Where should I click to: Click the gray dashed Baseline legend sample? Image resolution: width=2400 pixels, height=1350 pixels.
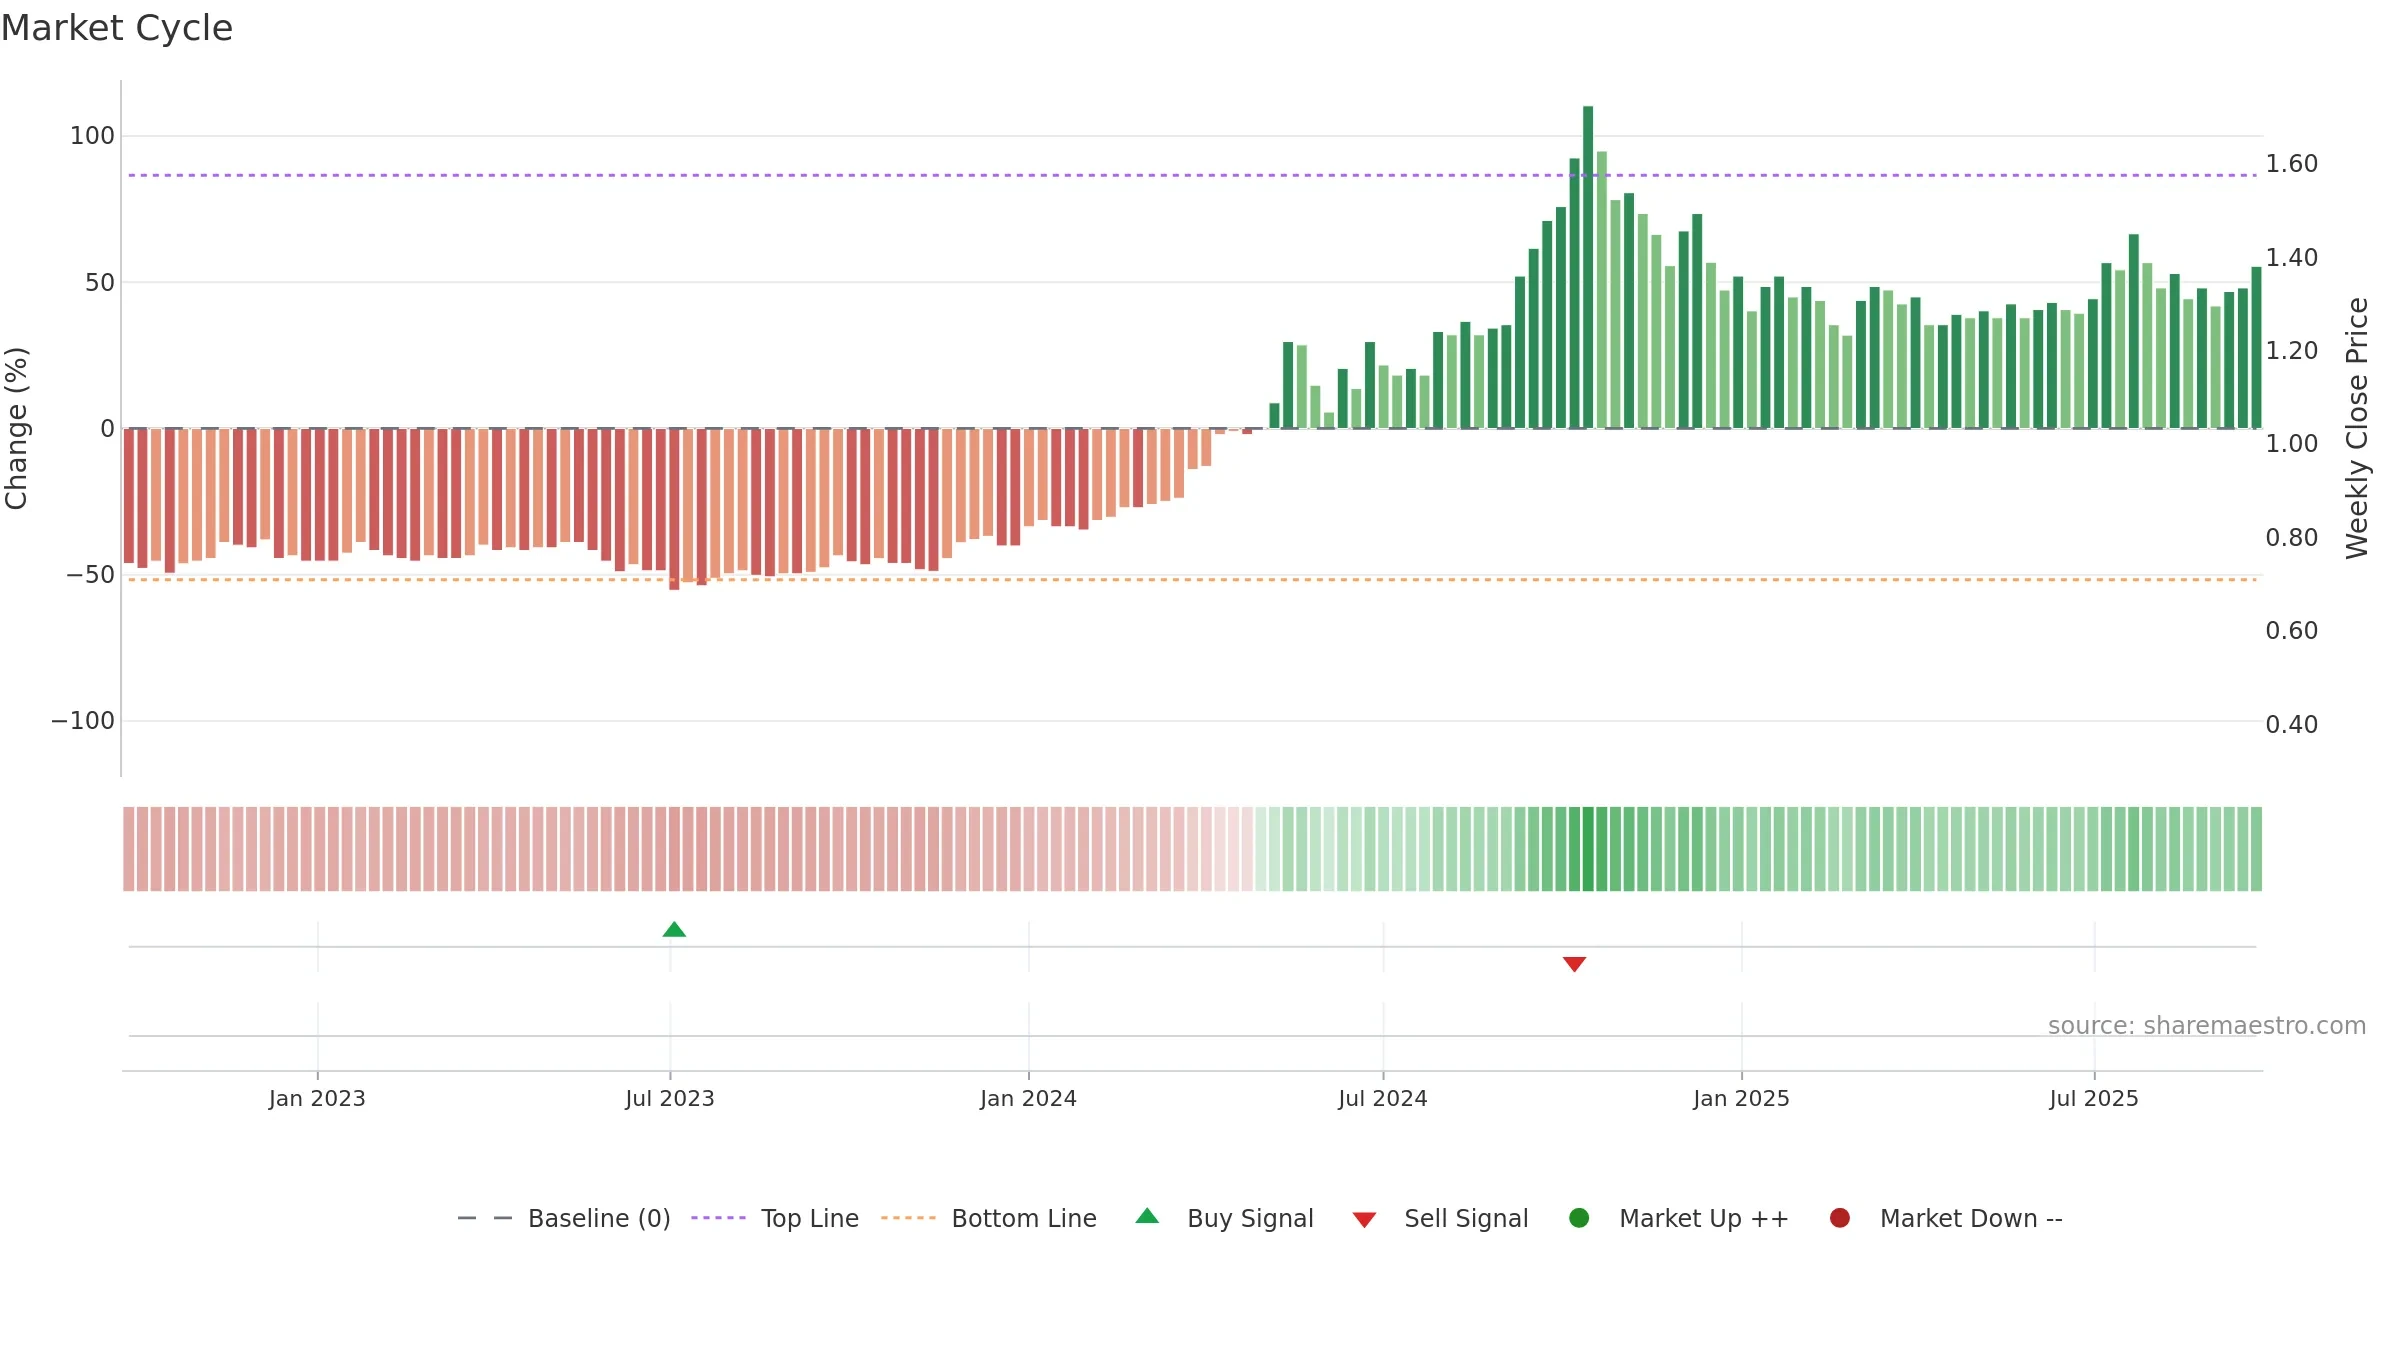point(485,1218)
